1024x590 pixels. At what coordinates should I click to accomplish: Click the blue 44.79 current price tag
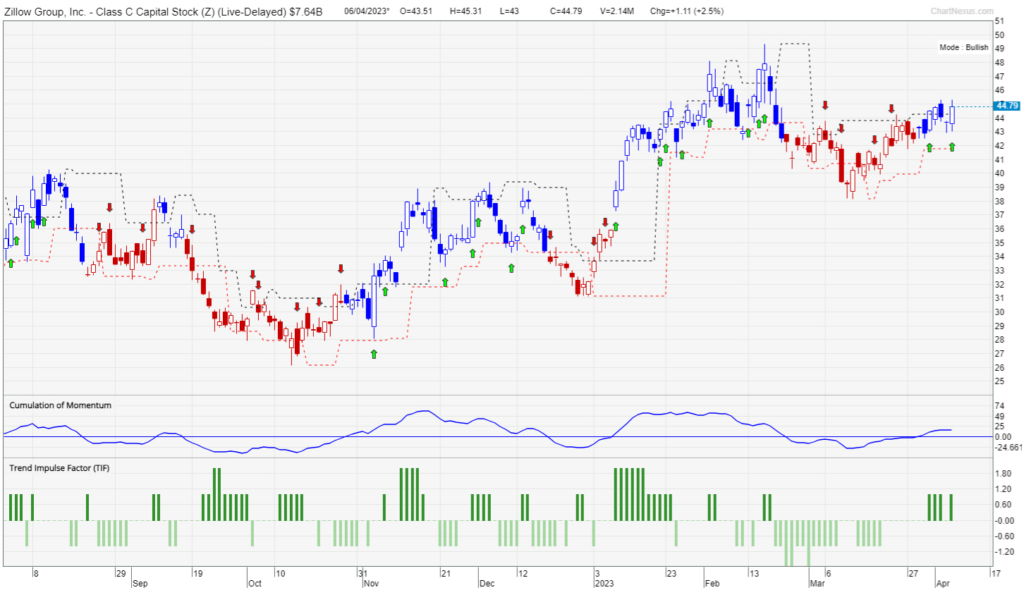click(1006, 106)
